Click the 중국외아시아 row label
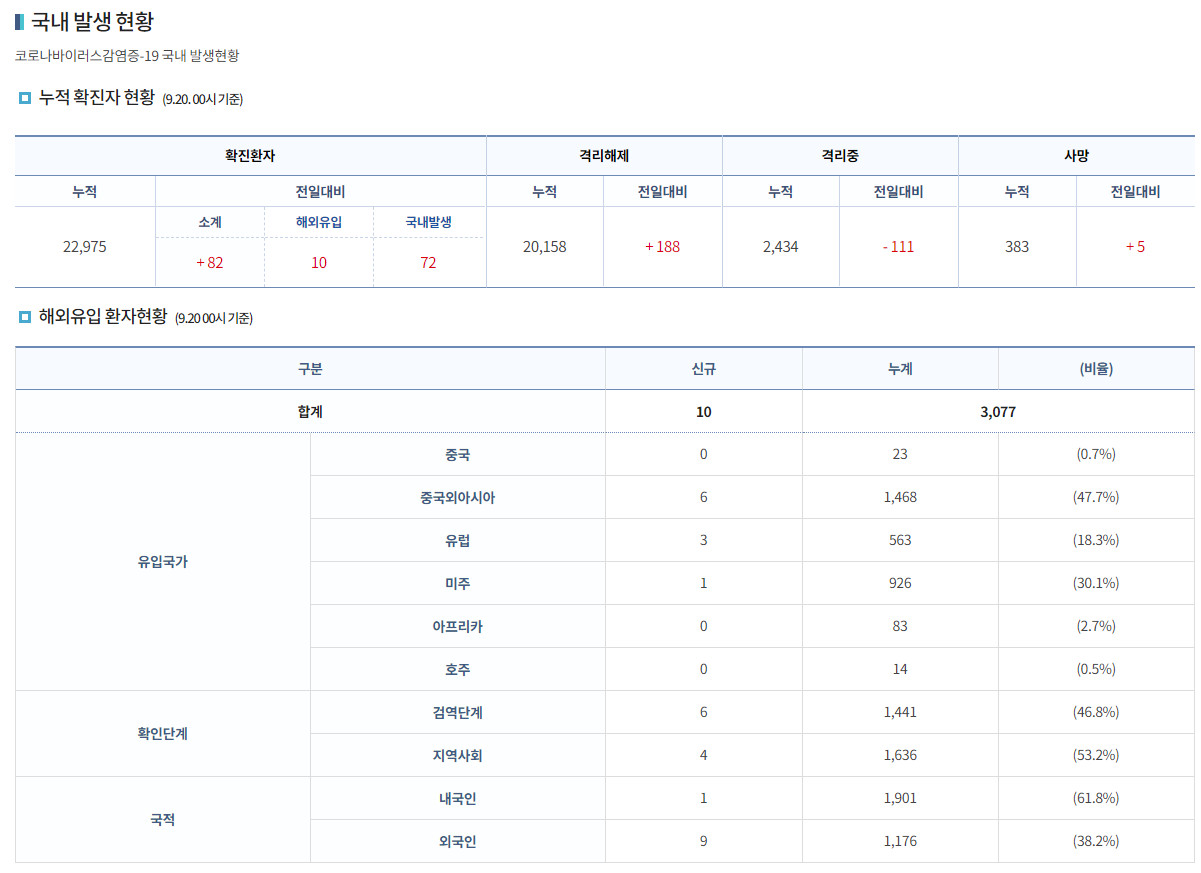Screen dimensions: 1201x873 pos(458,497)
